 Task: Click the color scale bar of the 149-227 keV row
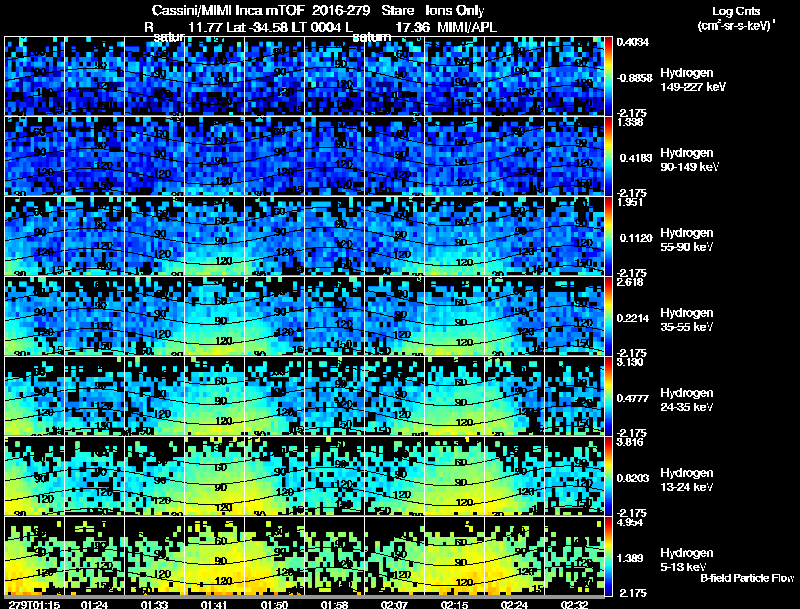[609, 76]
